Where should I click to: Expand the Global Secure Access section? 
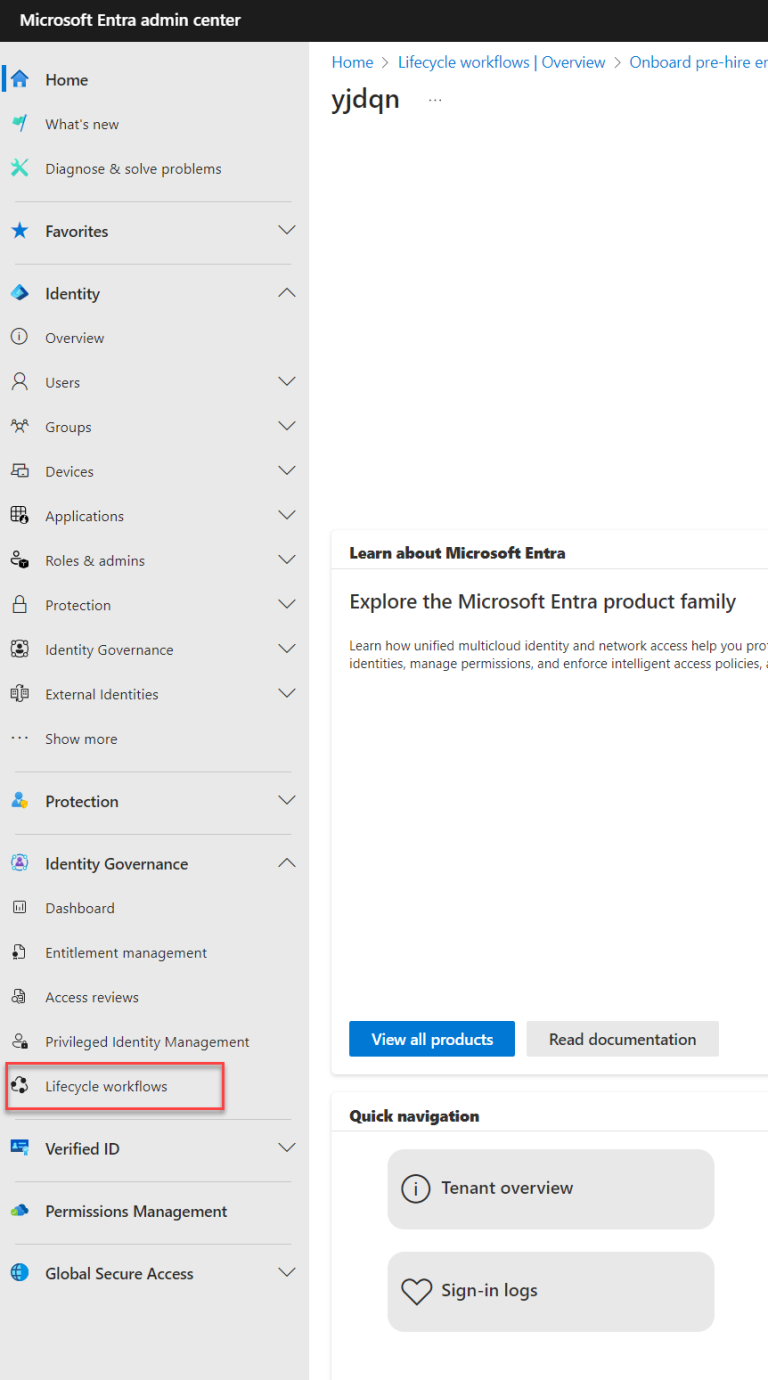[287, 1272]
